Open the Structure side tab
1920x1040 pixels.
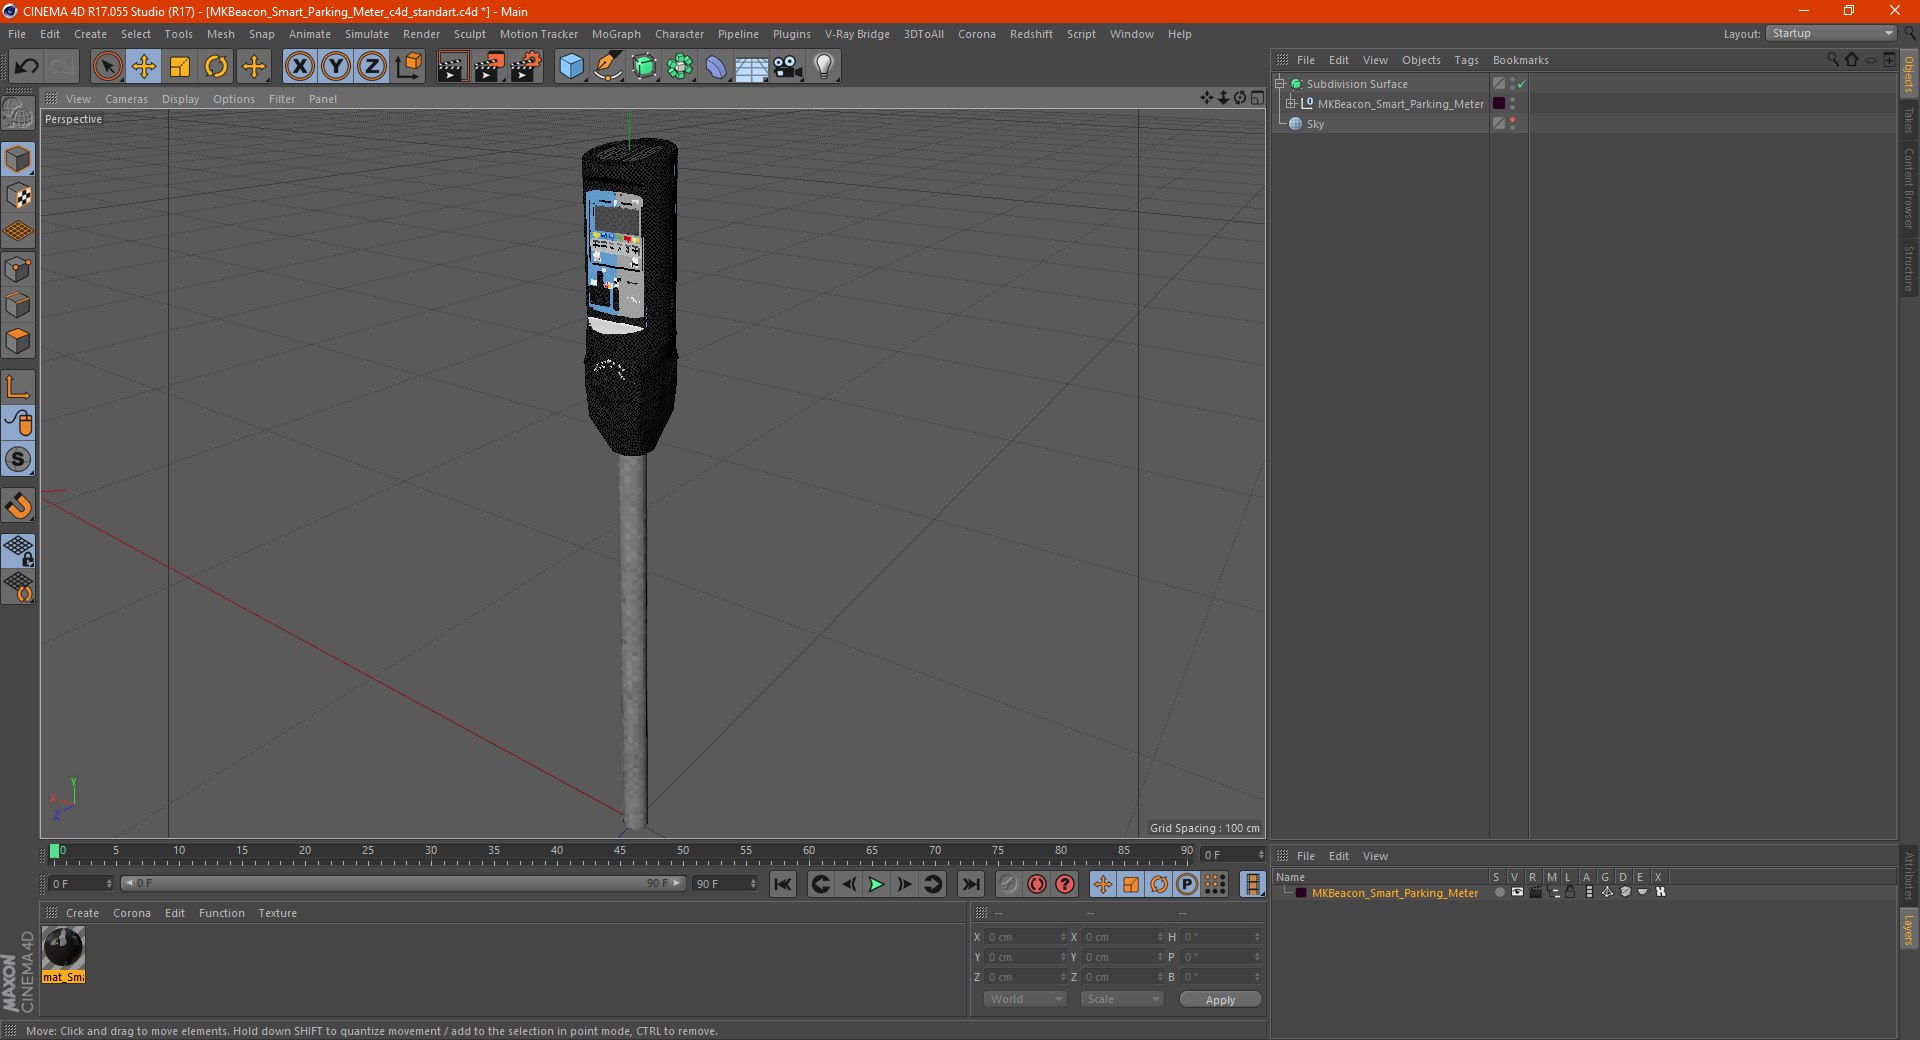[x=1909, y=268]
